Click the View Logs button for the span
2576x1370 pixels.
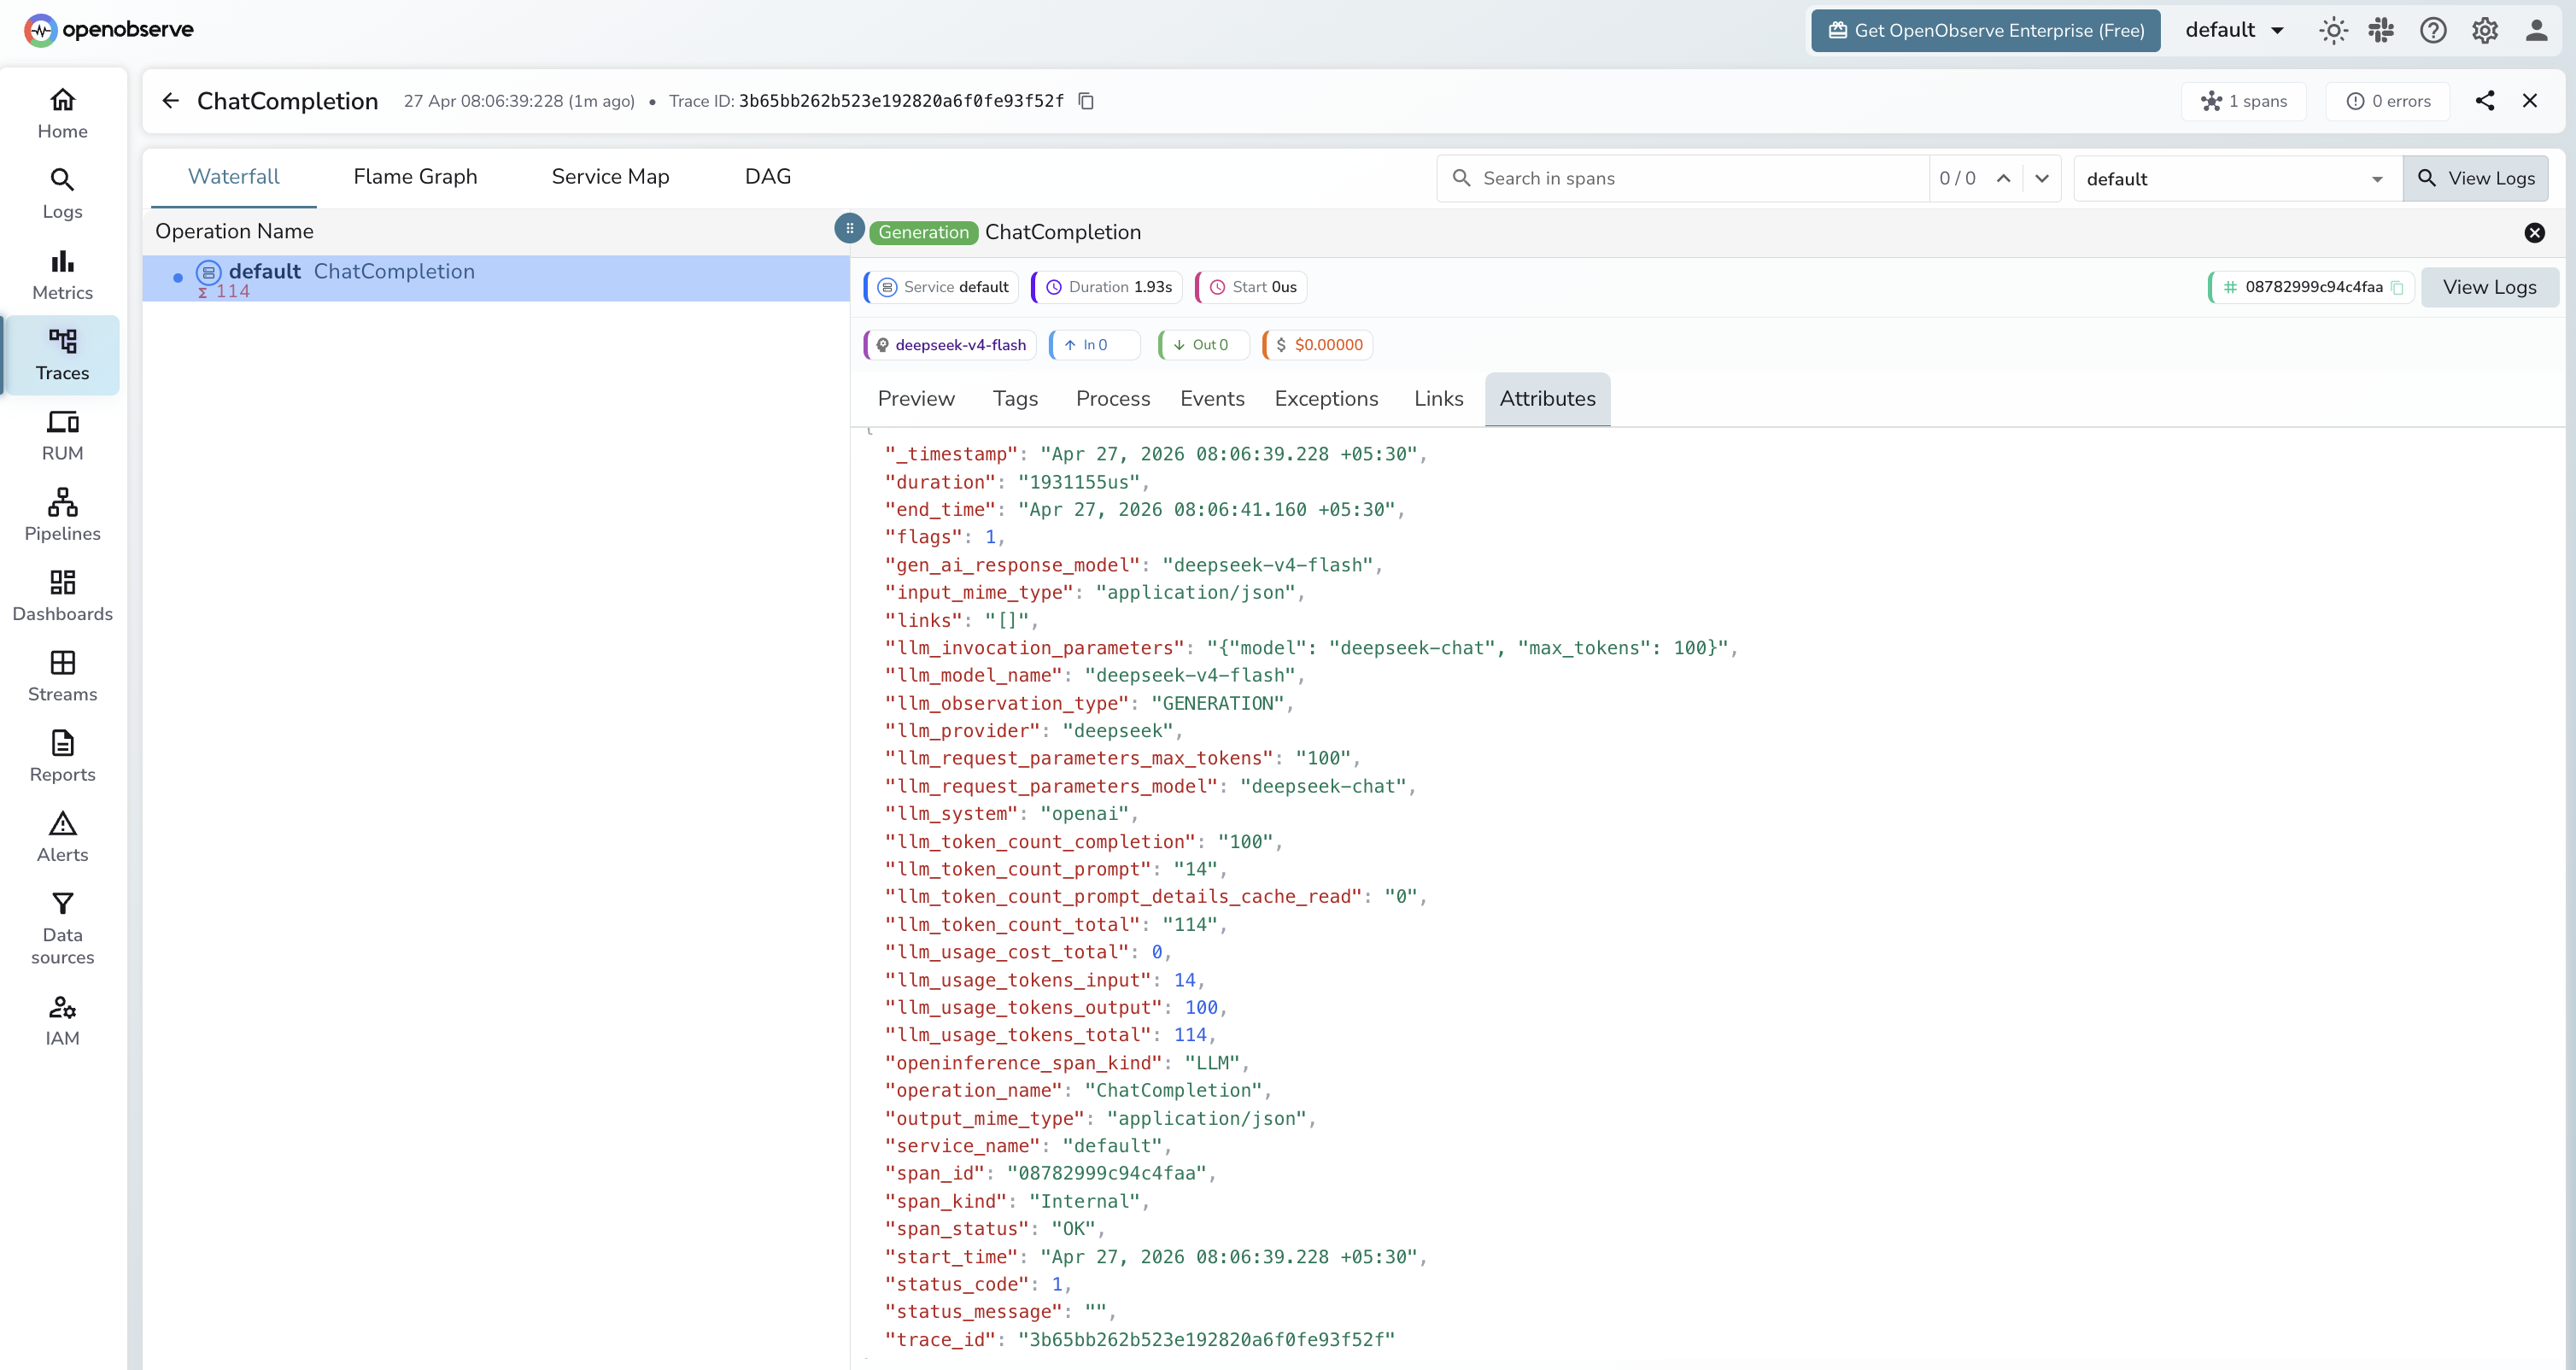[2490, 287]
